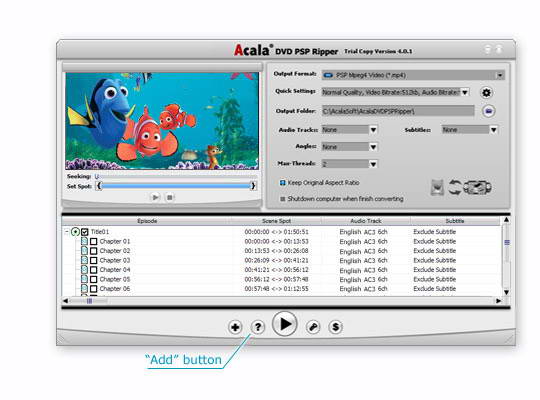
Task: Click Chapter 02 scene spot 00:13:53 <-> 00:26:08
Action: coord(276,251)
